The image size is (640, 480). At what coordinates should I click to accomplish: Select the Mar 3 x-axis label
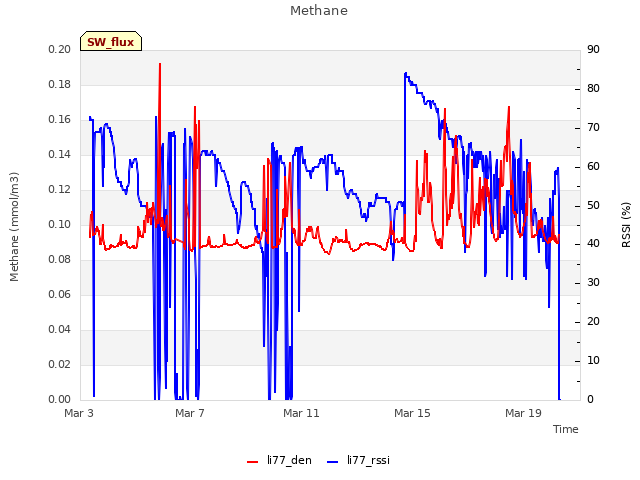79,413
